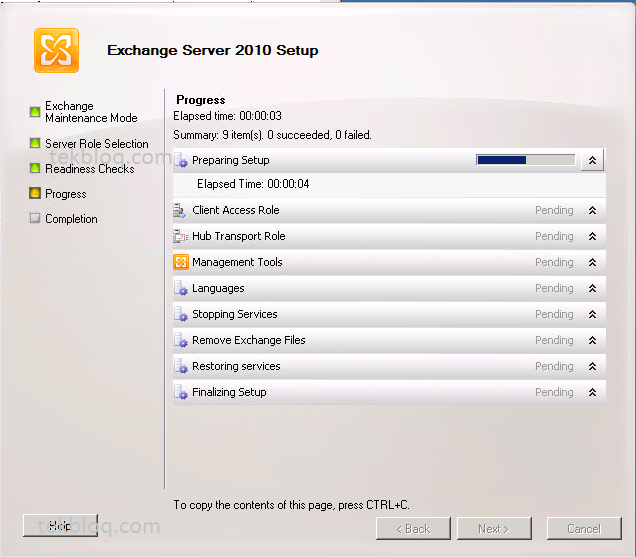636x557 pixels.
Task: Click Pending status of Hub Transport Role
Action: 554,236
